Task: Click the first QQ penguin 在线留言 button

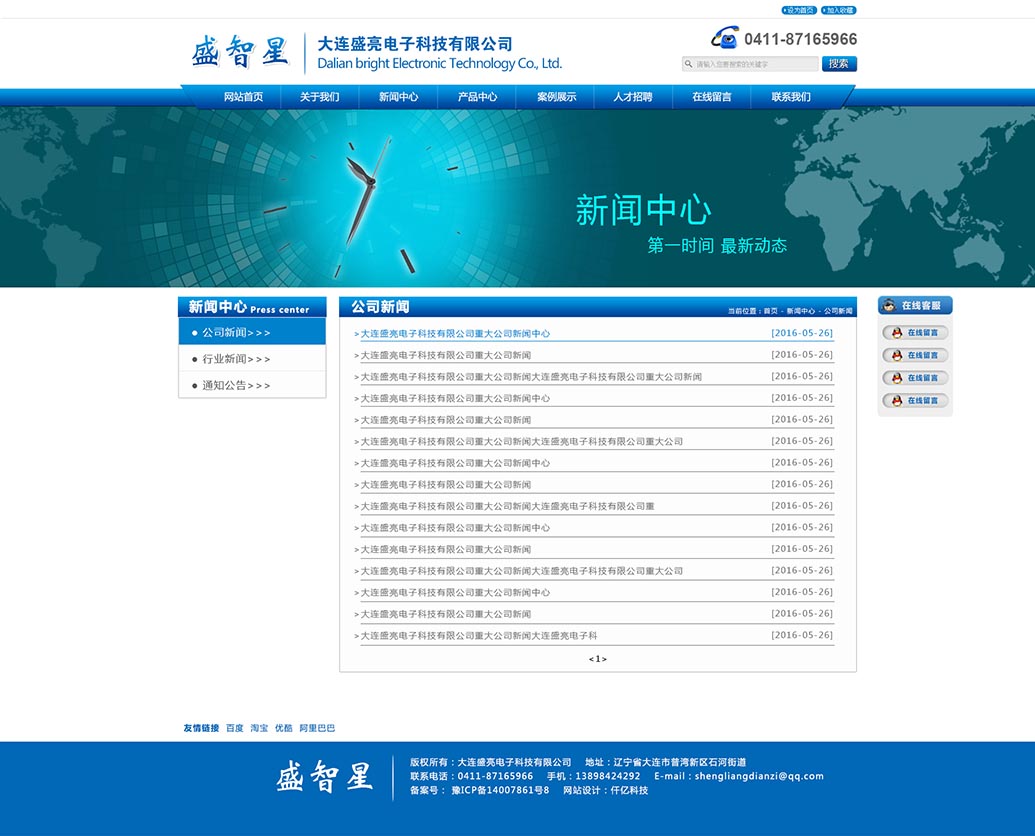Action: 915,333
